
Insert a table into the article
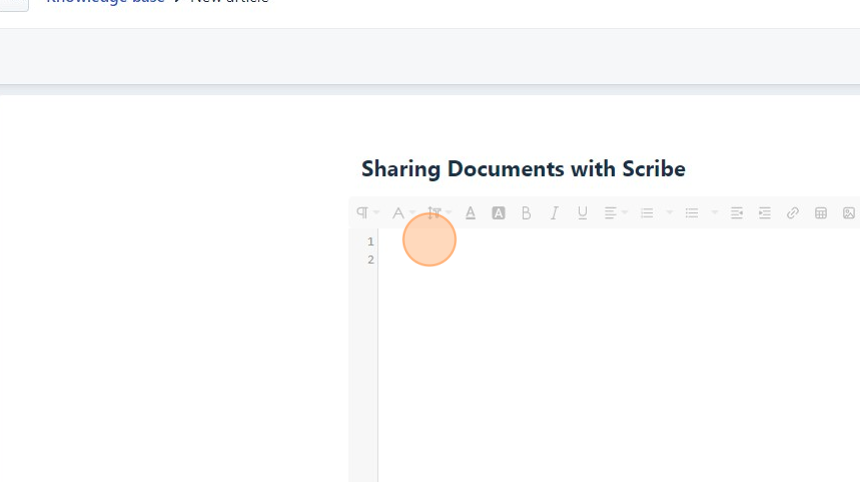point(821,213)
